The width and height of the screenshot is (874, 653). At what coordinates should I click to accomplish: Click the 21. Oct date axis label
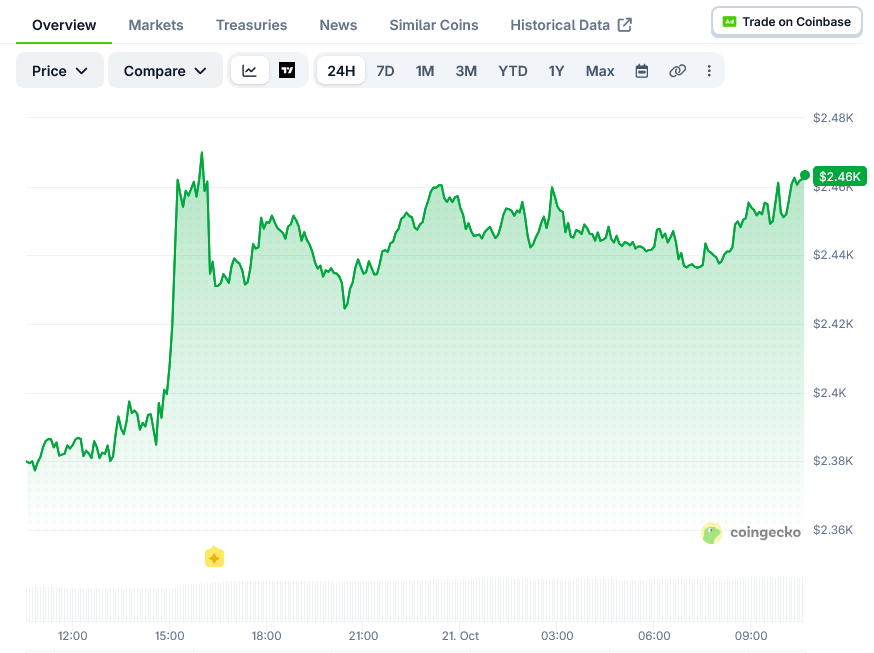460,636
